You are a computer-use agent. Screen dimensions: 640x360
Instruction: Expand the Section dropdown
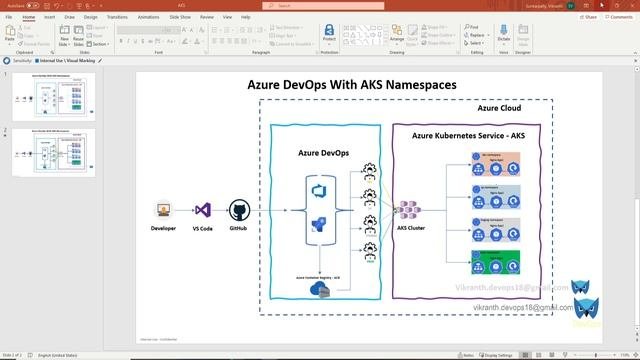click(98, 44)
